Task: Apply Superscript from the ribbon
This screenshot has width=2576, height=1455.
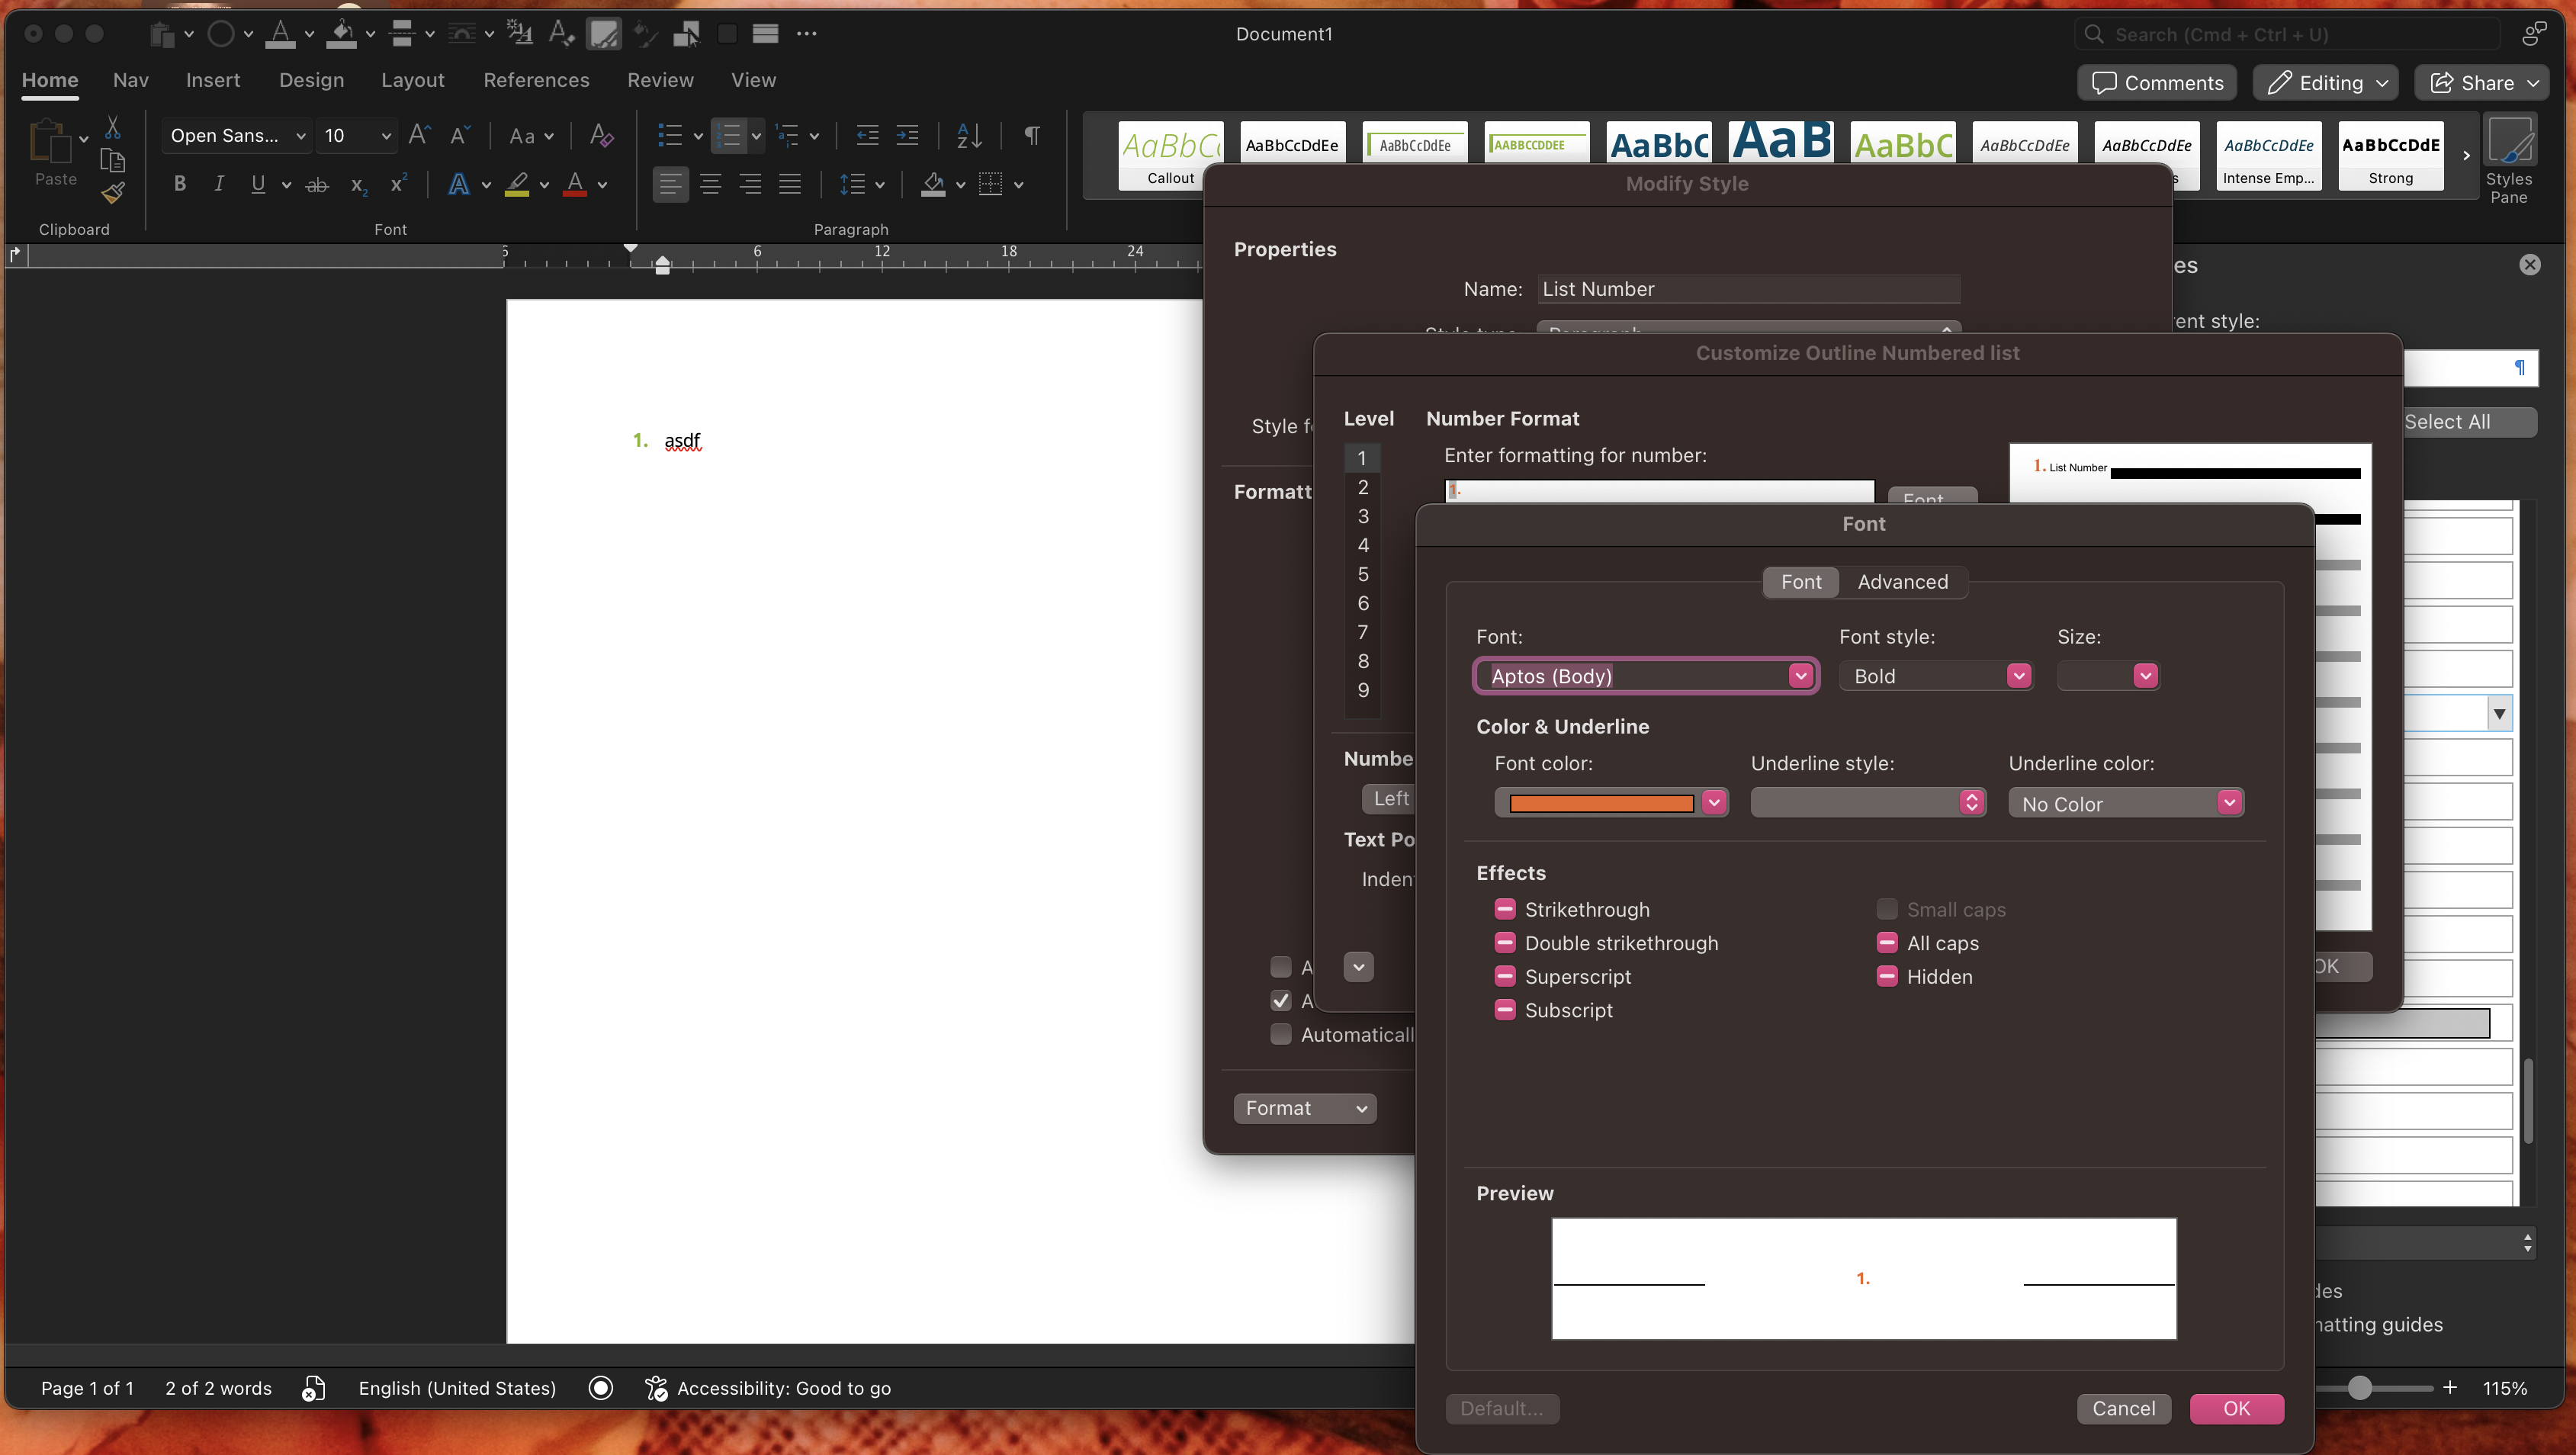Action: coord(398,184)
